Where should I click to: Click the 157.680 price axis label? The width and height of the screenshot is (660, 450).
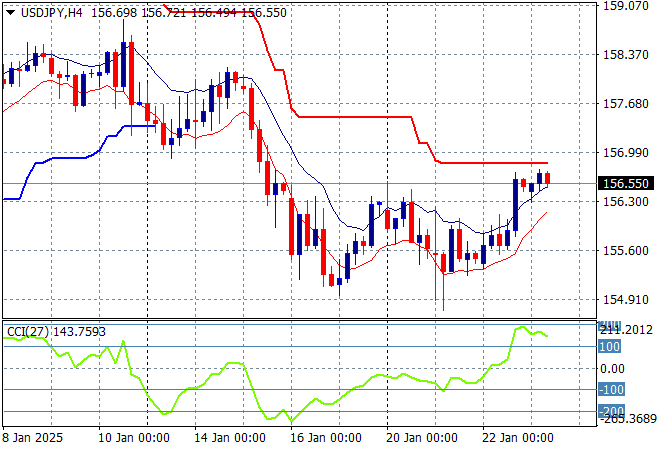pyautogui.click(x=625, y=104)
